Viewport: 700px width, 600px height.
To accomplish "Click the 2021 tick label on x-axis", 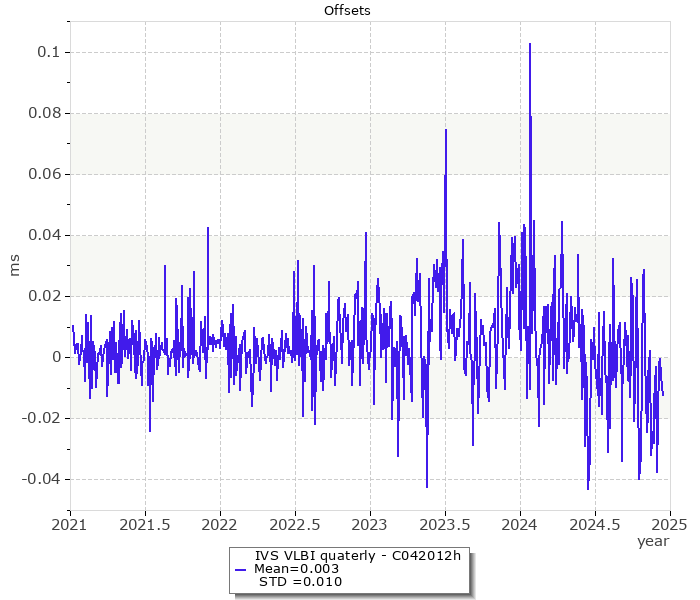I will tap(69, 524).
